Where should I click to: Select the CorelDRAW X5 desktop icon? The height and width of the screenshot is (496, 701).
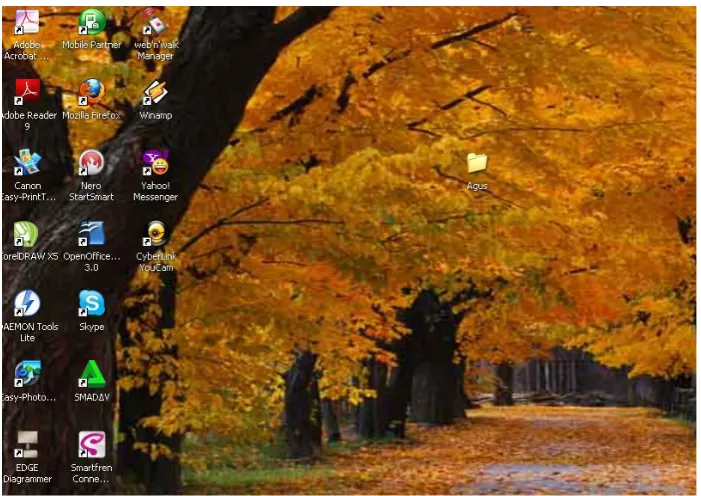(26, 233)
